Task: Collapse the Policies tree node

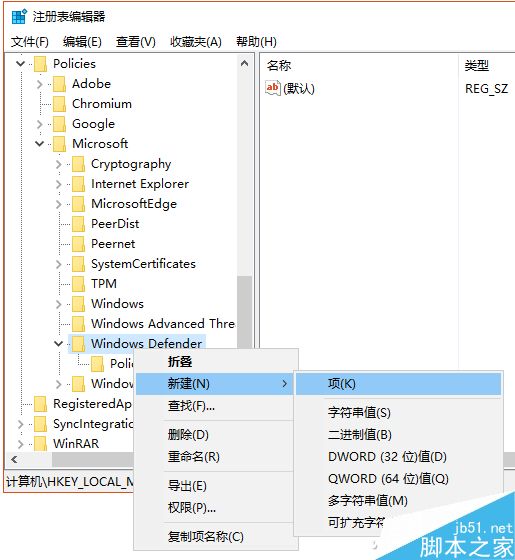Action: (x=20, y=64)
